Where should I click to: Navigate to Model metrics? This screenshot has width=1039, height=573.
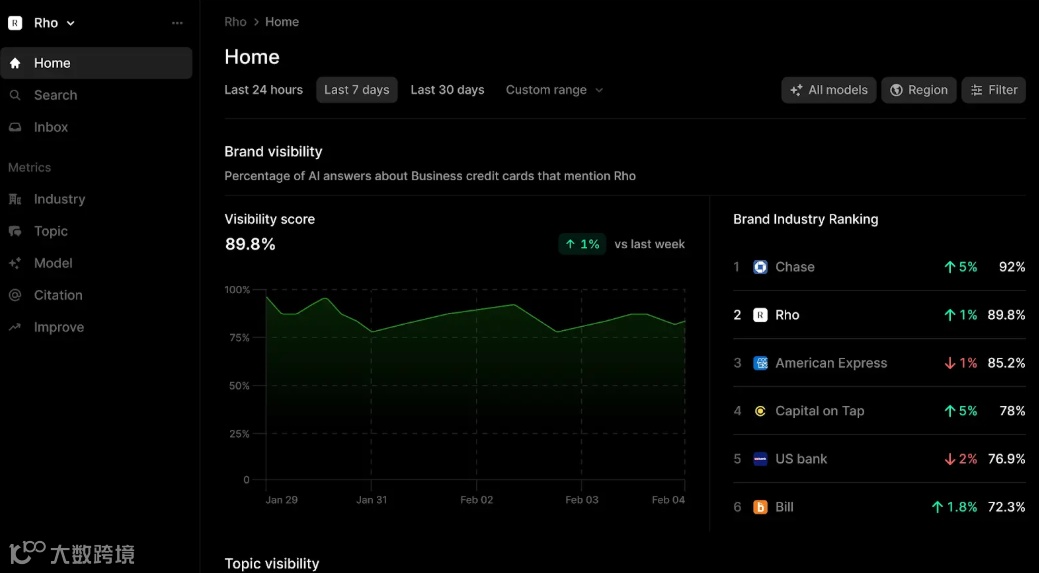point(96,263)
